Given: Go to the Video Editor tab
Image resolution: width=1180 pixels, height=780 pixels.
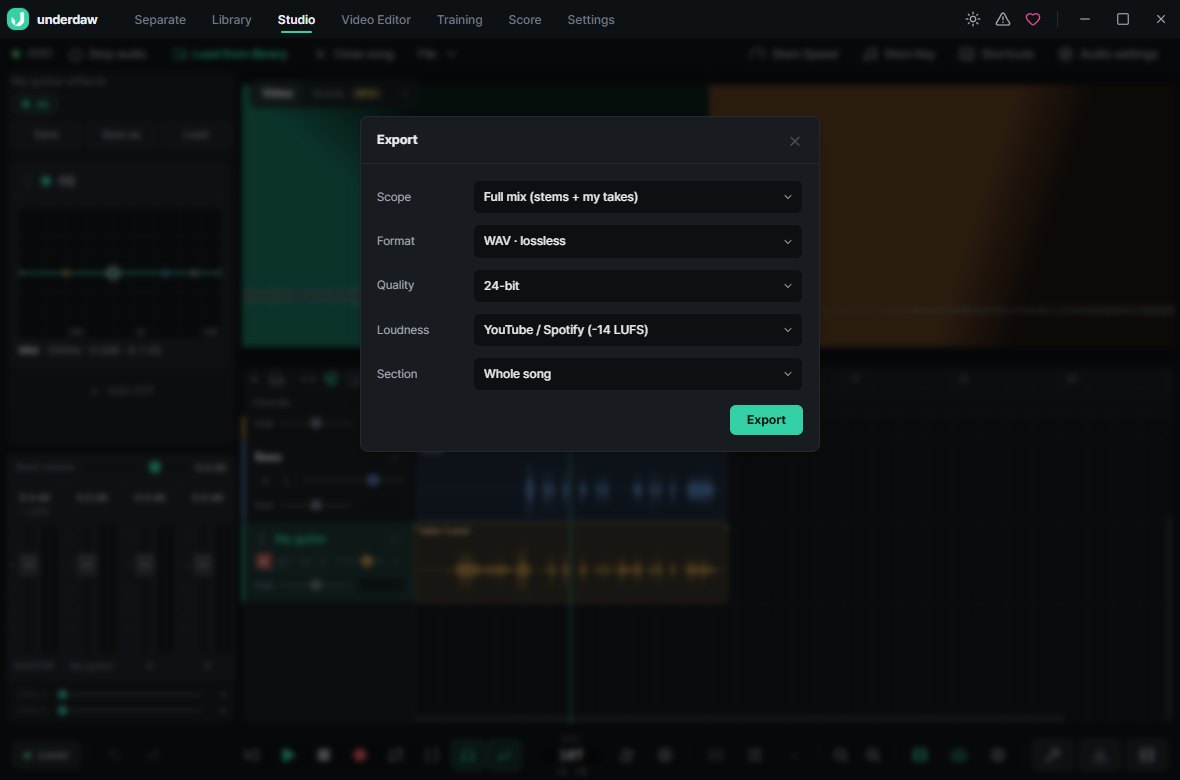Looking at the screenshot, I should coord(376,20).
